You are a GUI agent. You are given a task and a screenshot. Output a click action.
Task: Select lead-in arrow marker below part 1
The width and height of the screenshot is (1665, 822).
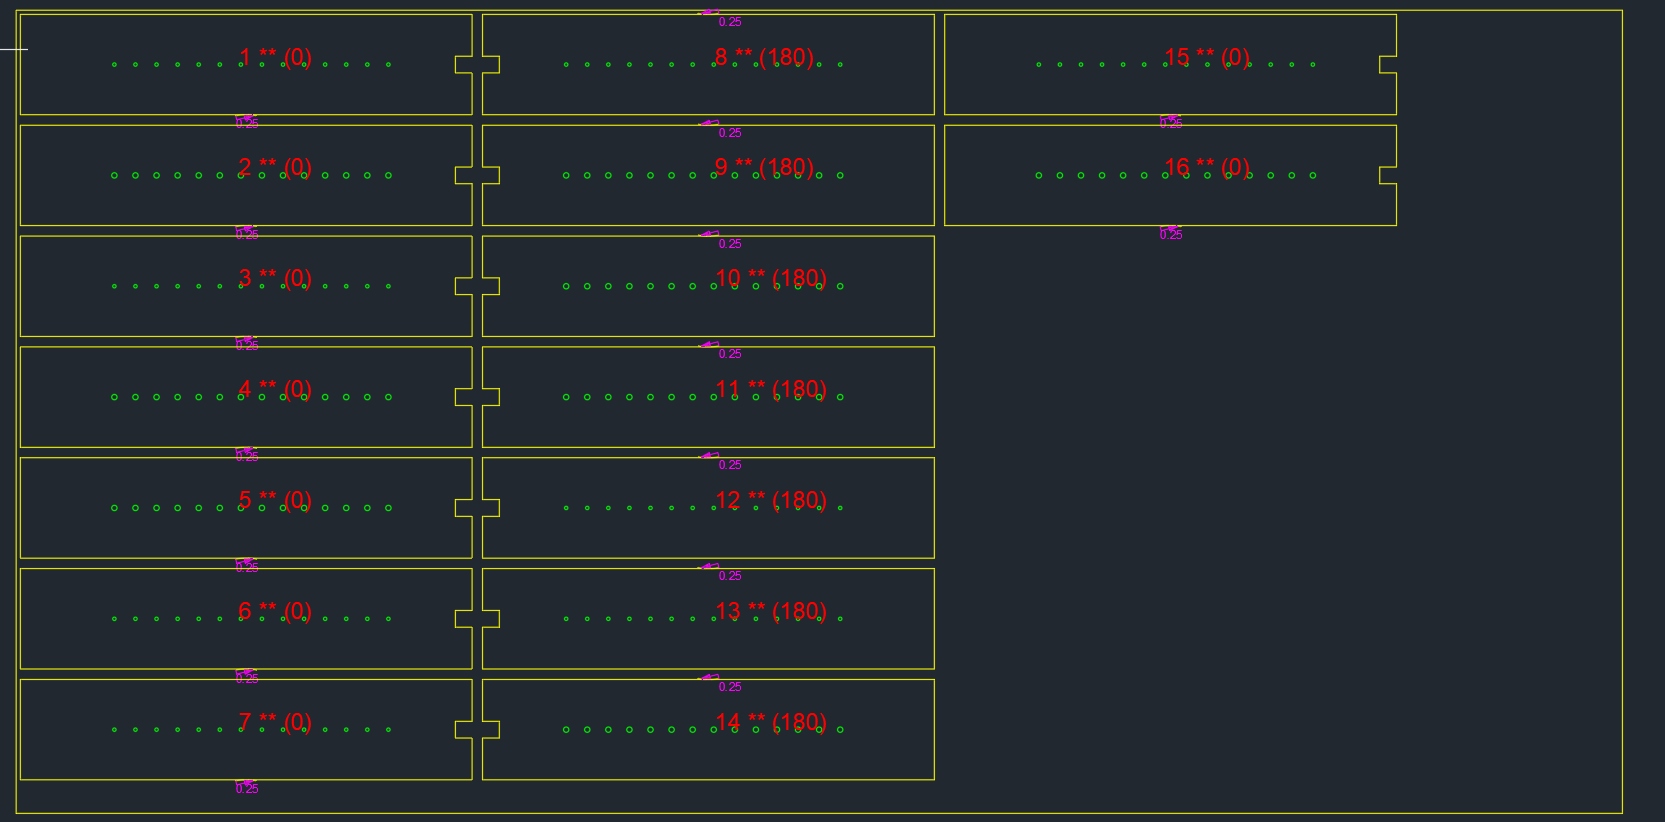pyautogui.click(x=245, y=118)
